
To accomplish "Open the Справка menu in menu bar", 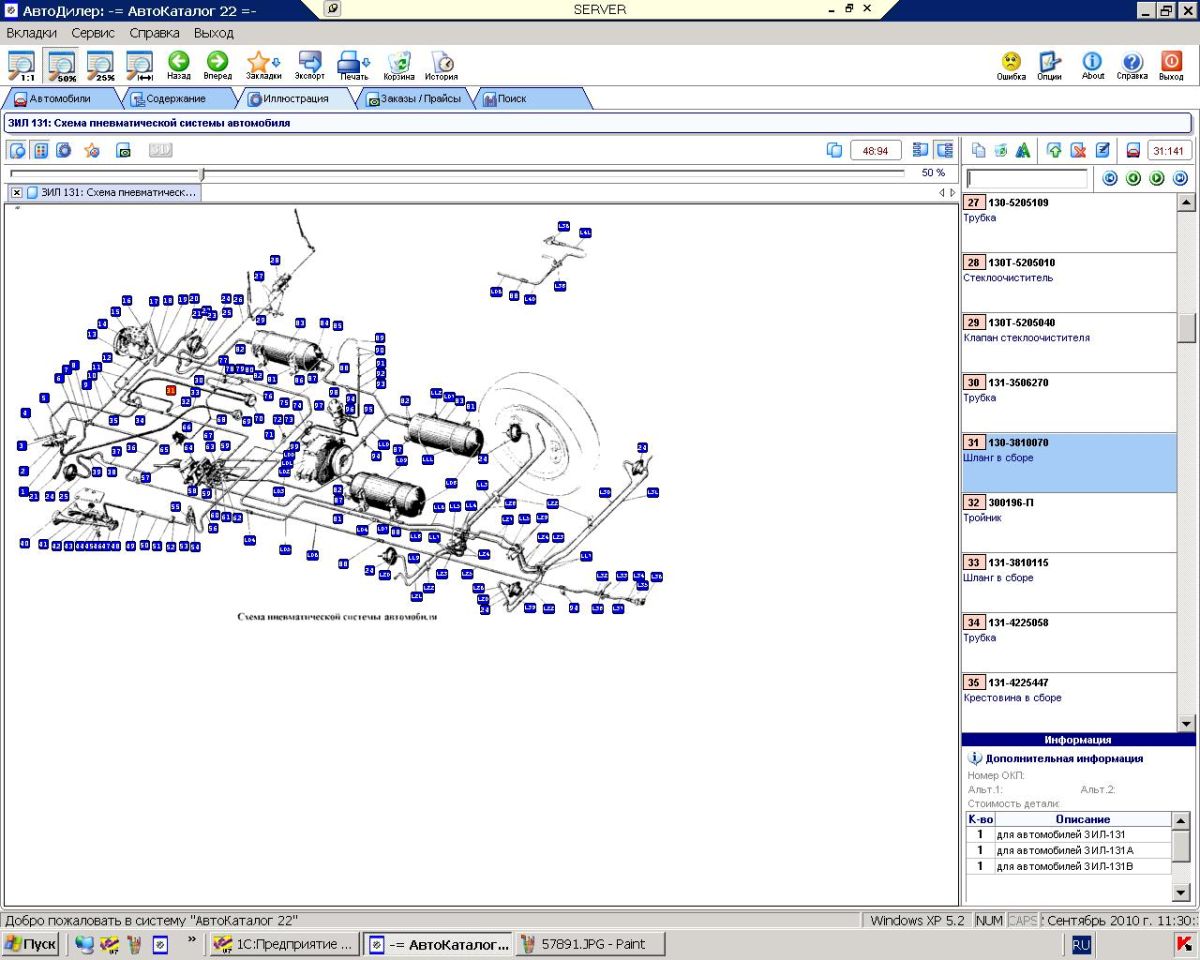I will point(155,33).
